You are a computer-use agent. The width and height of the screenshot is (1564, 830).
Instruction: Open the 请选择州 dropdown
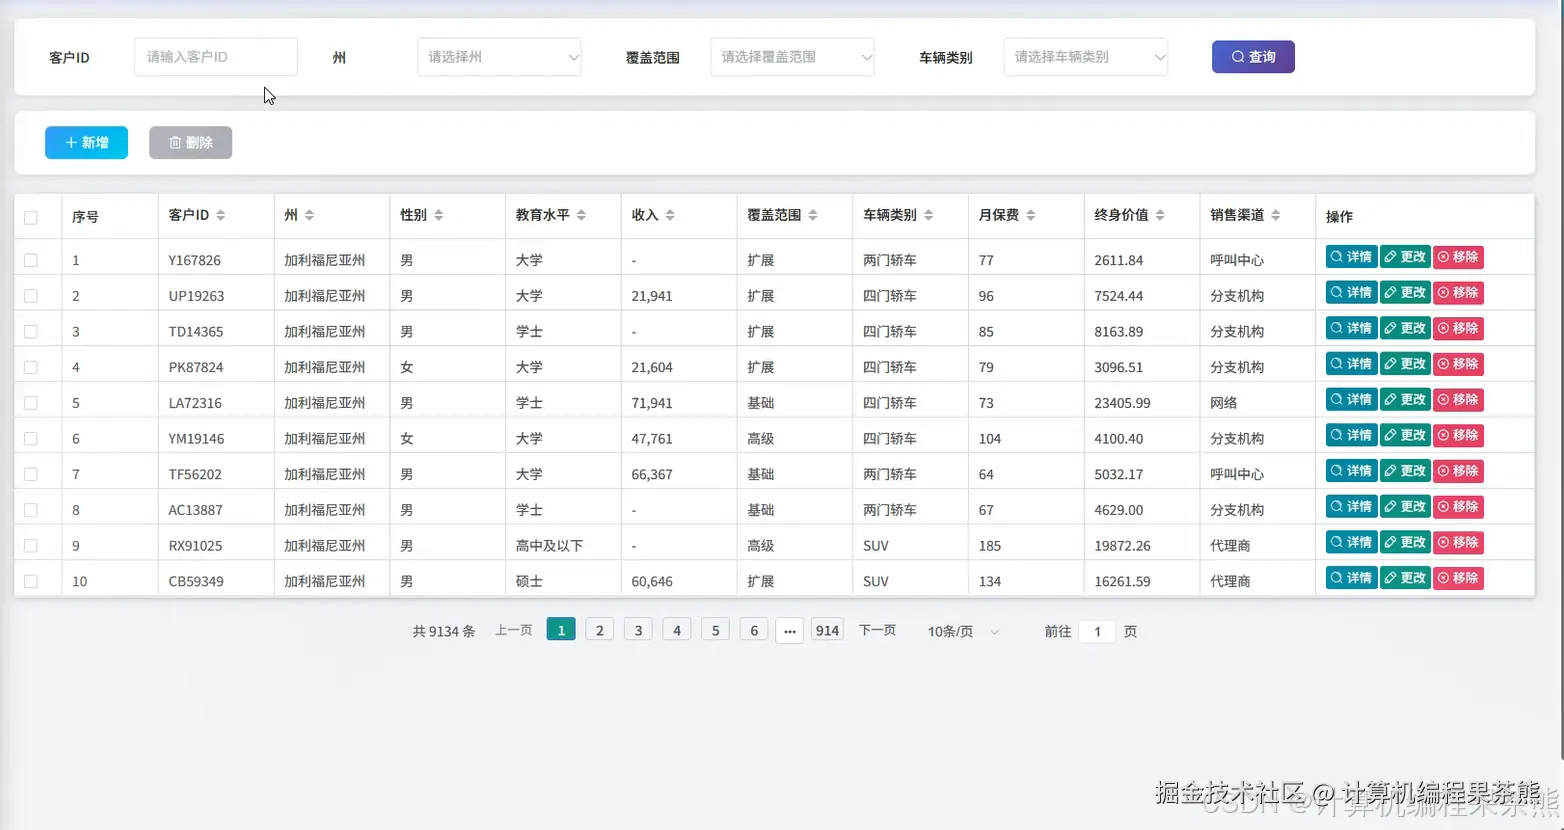(x=499, y=57)
